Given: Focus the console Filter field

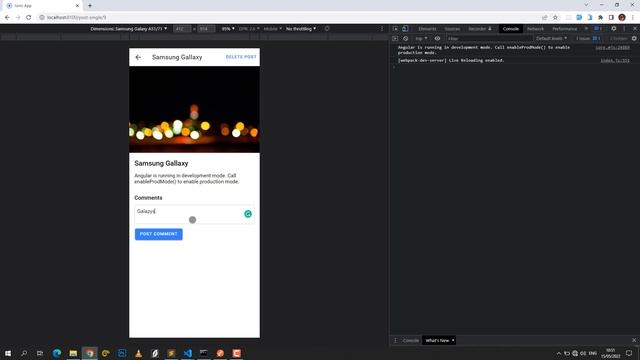Looking at the screenshot, I should point(489,38).
